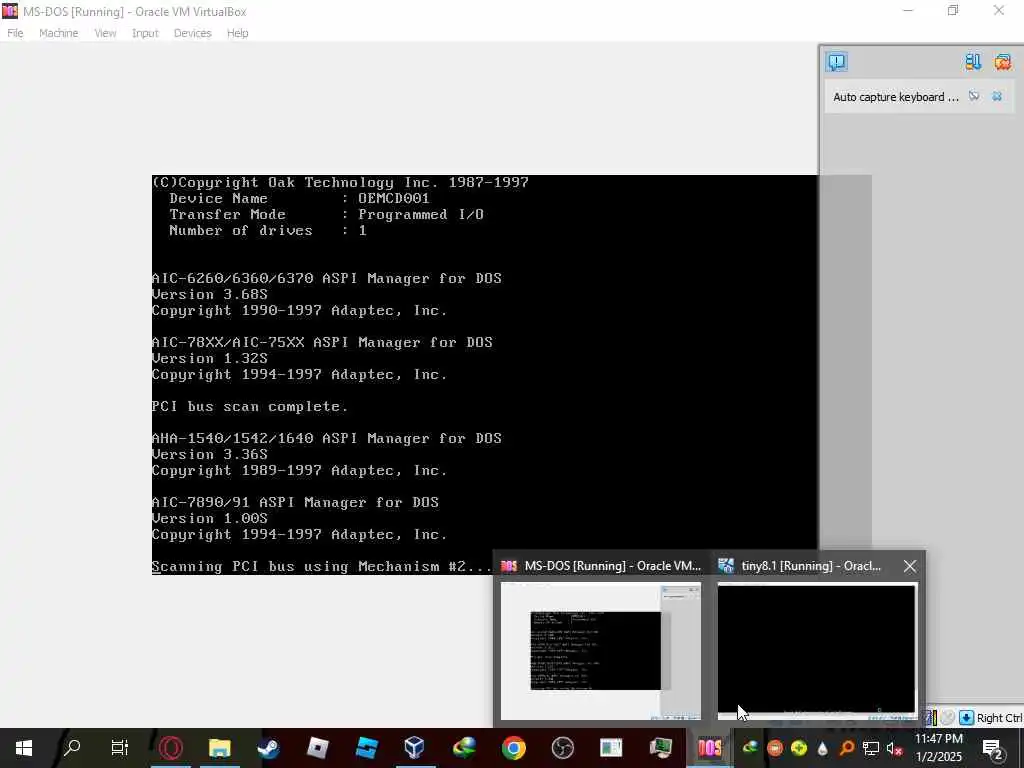Open Internet Download Manager taskbar icon
1024x768 pixels.
[464, 748]
